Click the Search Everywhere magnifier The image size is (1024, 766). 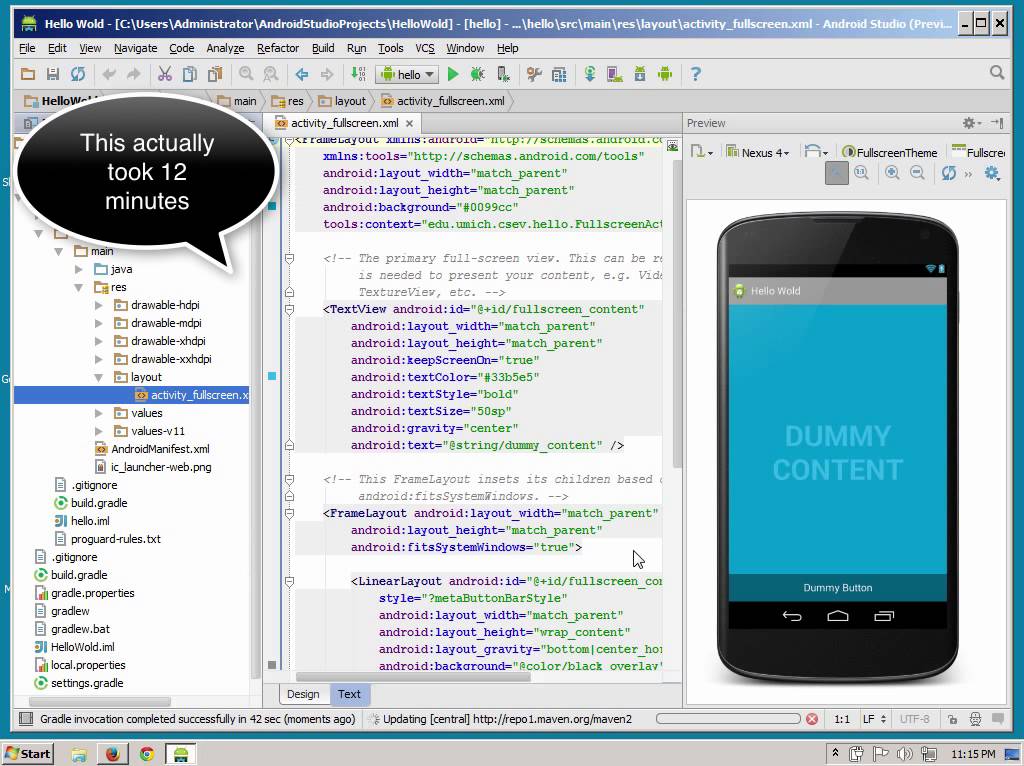997,72
